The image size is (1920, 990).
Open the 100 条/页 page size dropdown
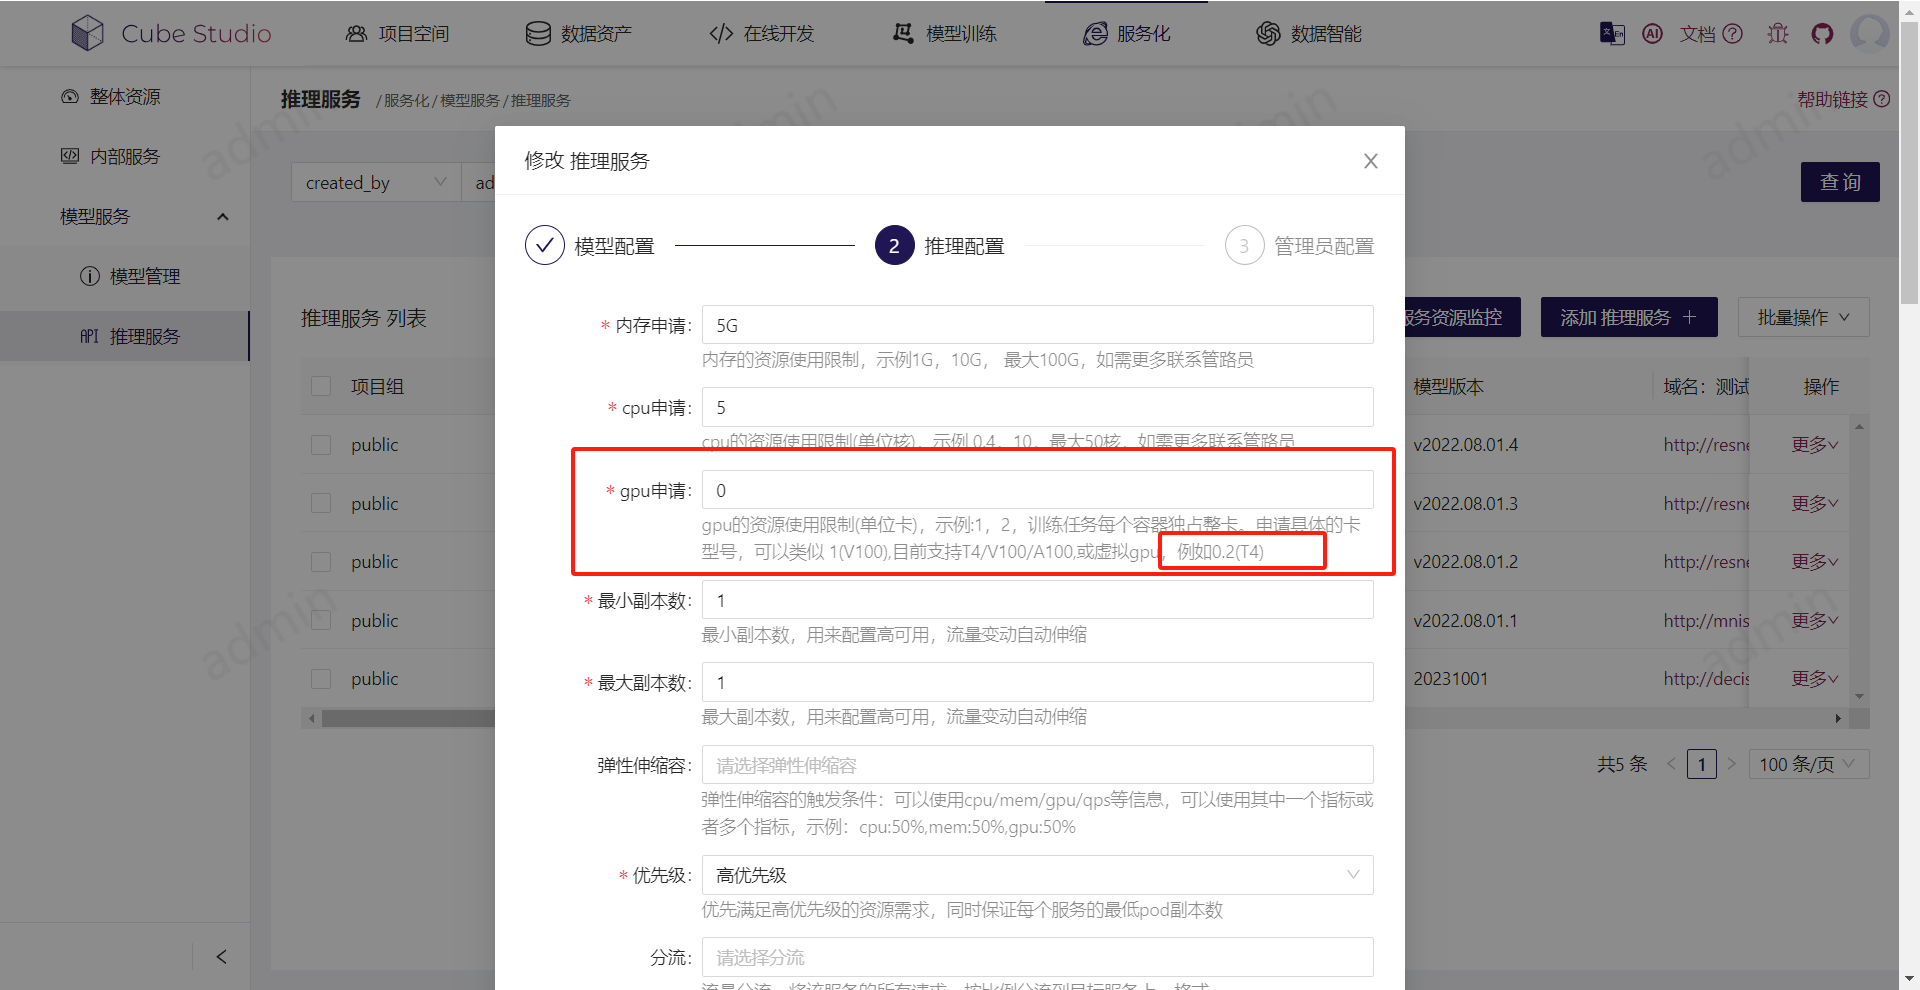click(1807, 764)
